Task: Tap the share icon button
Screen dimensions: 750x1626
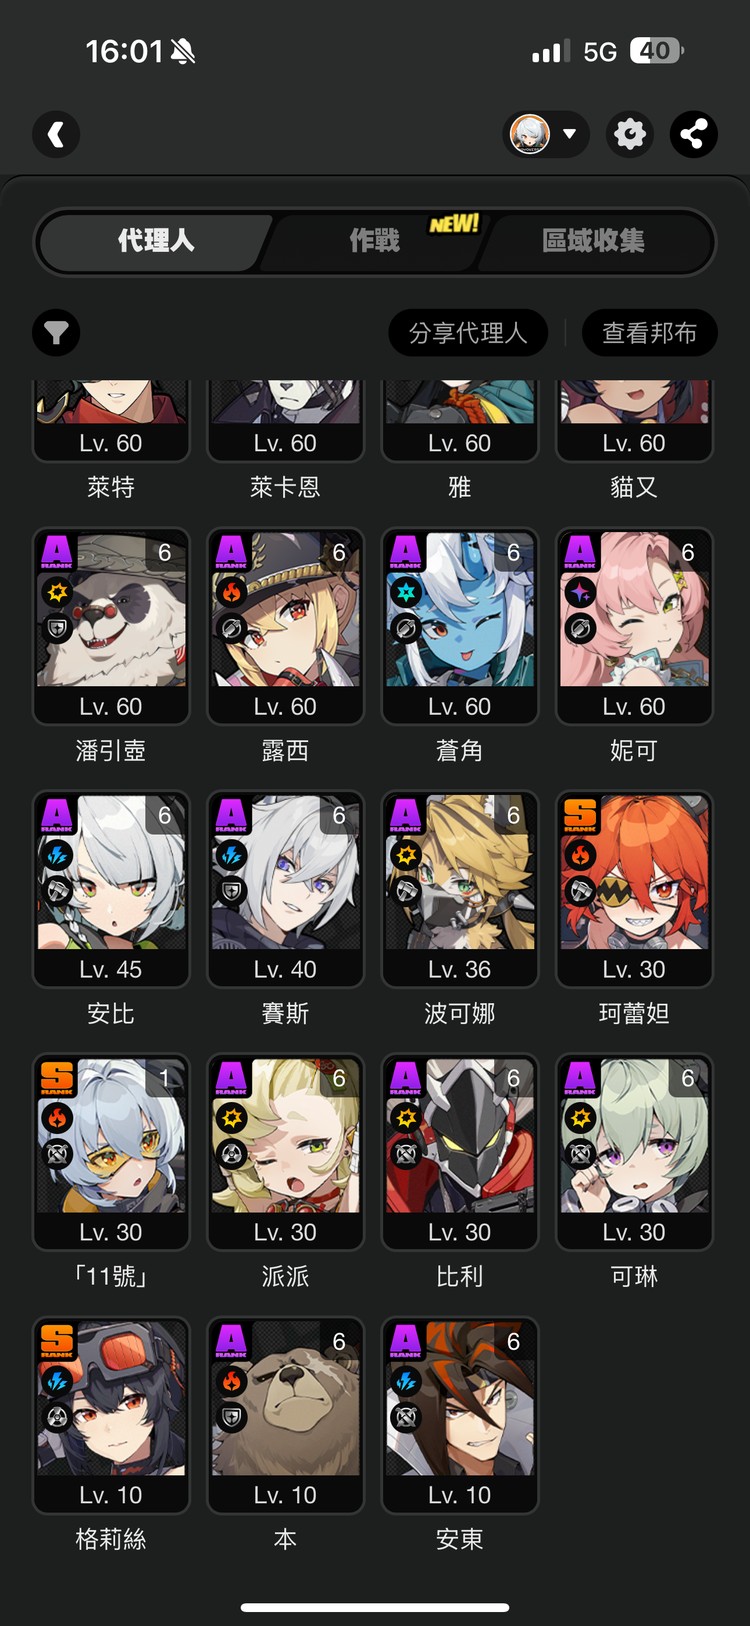Action: click(694, 134)
